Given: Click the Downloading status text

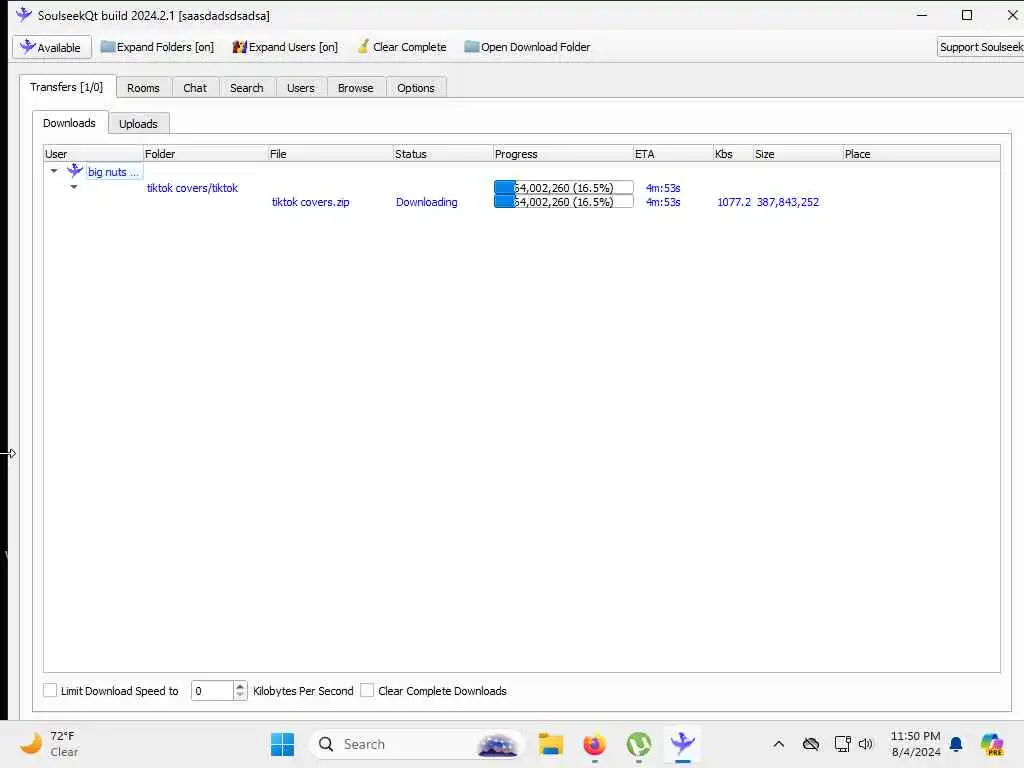Looking at the screenshot, I should [426, 202].
